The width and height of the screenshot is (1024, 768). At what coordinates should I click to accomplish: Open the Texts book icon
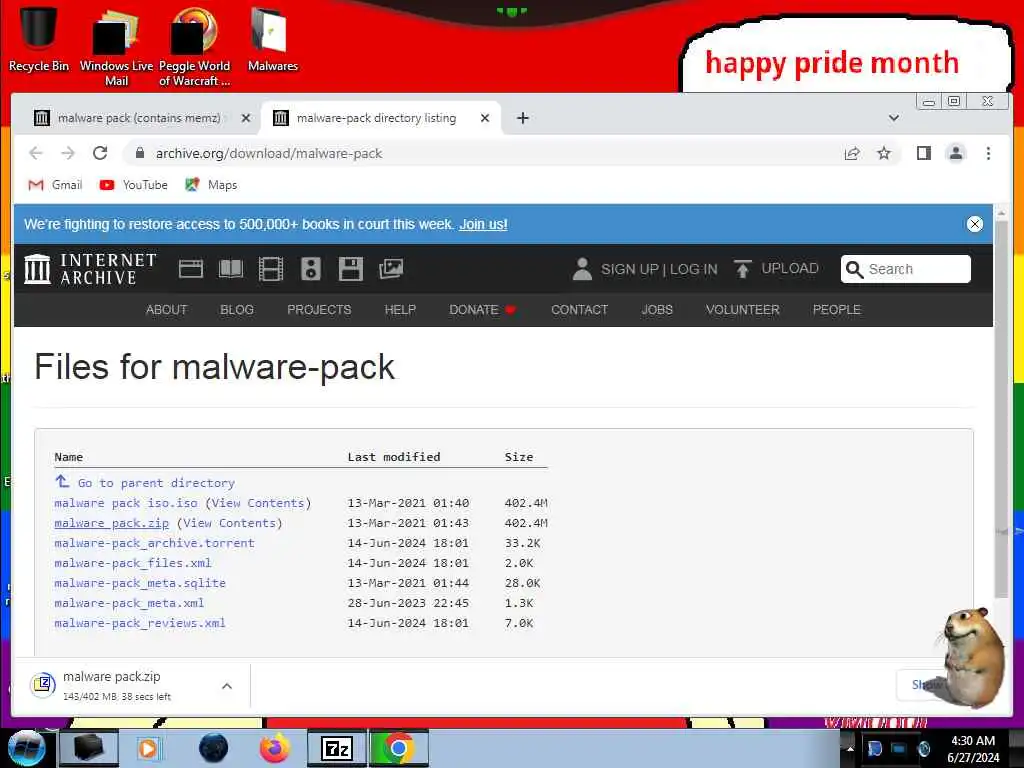coord(231,269)
